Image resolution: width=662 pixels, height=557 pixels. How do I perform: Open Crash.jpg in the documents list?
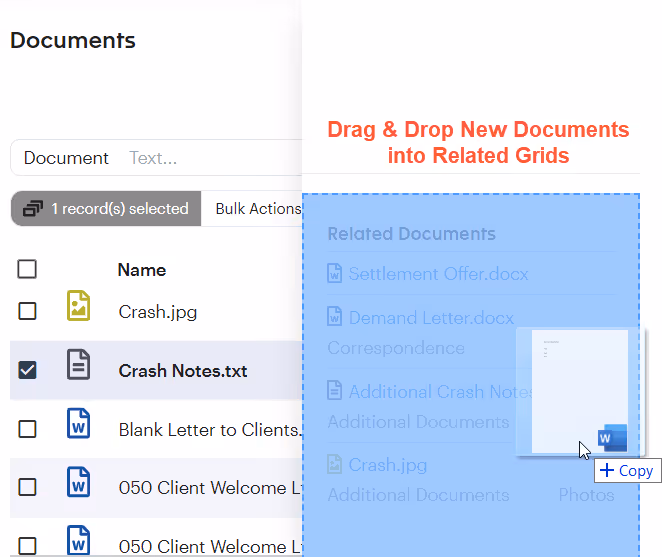pos(158,312)
